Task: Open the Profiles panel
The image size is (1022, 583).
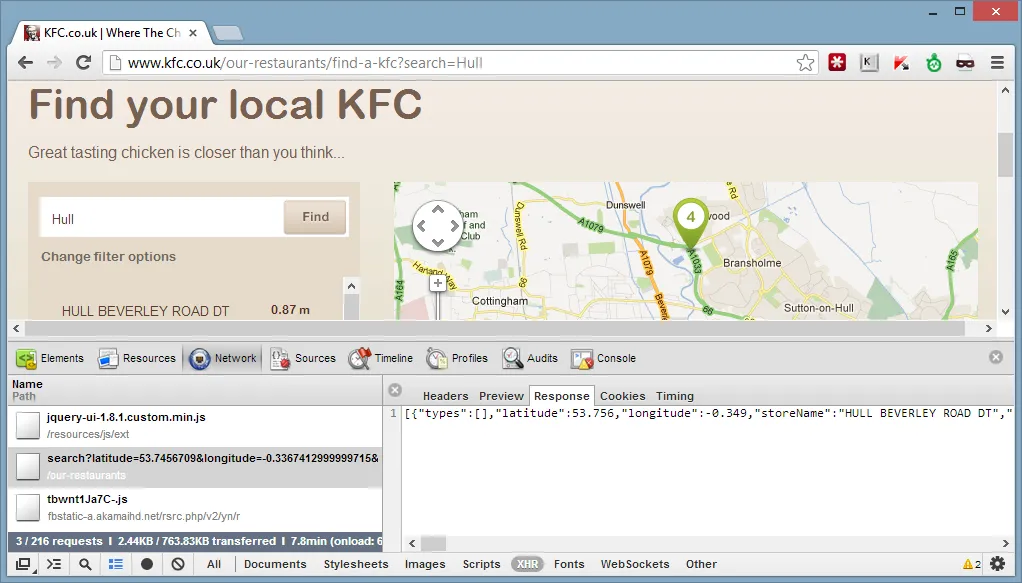Action: [457, 358]
